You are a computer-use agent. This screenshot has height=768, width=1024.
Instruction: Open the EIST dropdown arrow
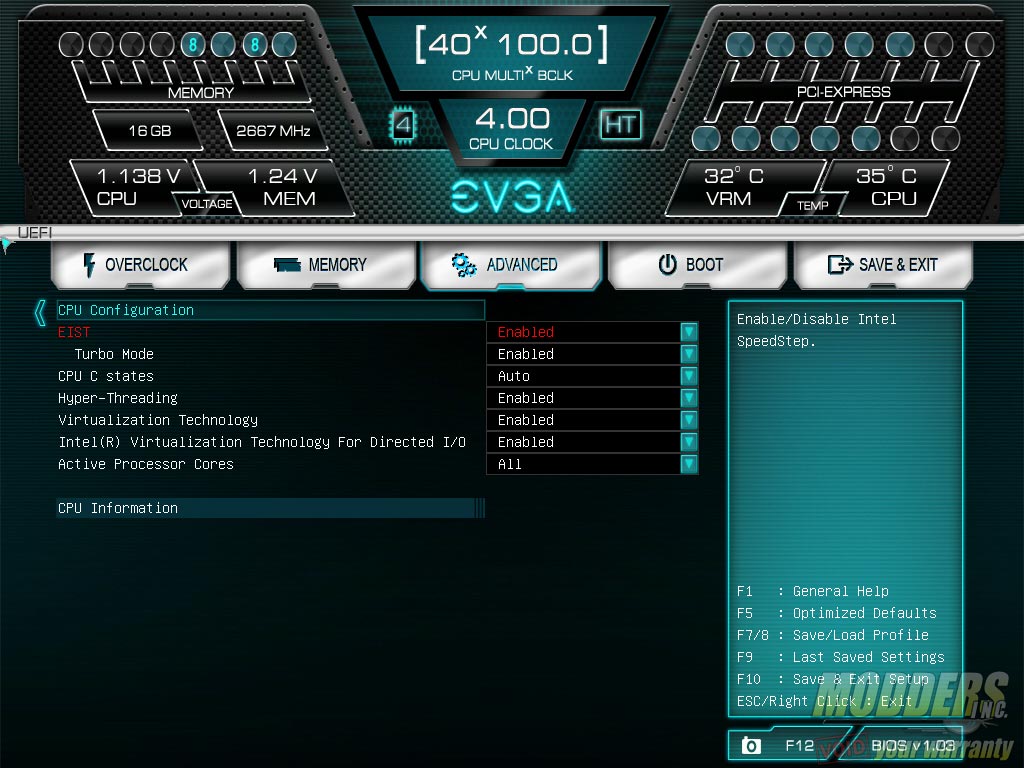click(x=688, y=332)
